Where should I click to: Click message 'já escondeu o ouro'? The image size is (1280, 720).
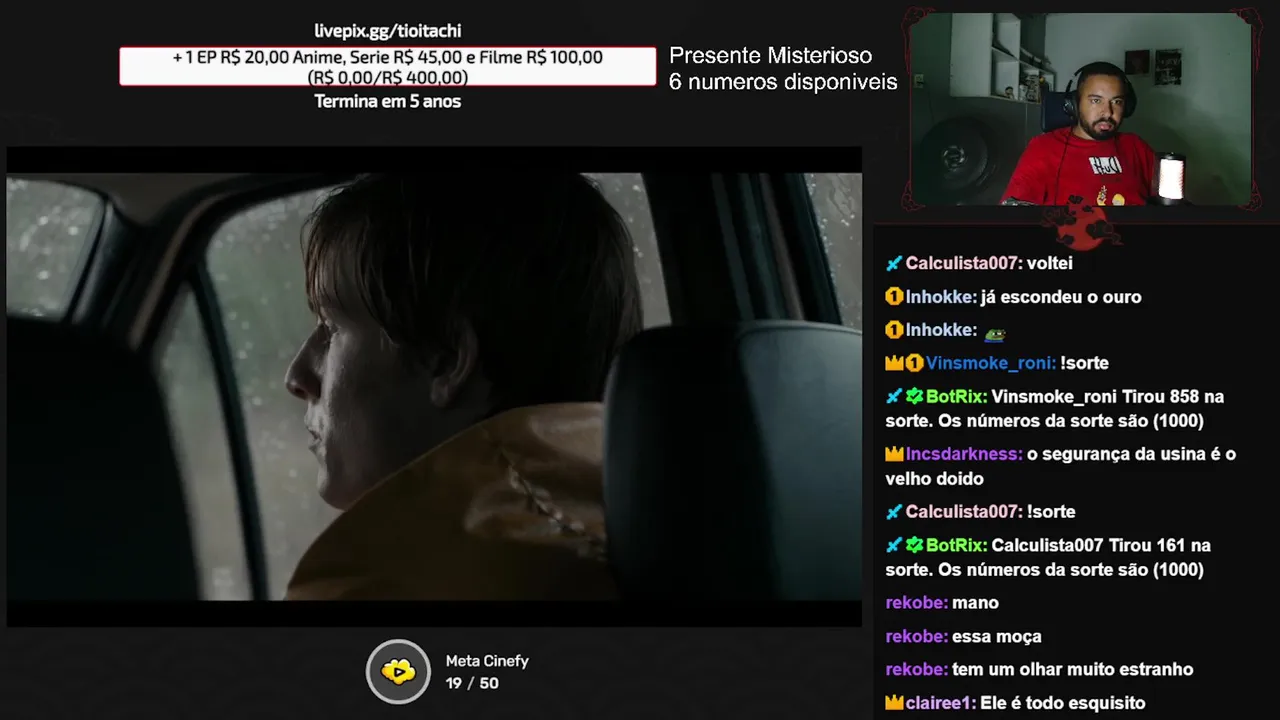(x=1061, y=297)
